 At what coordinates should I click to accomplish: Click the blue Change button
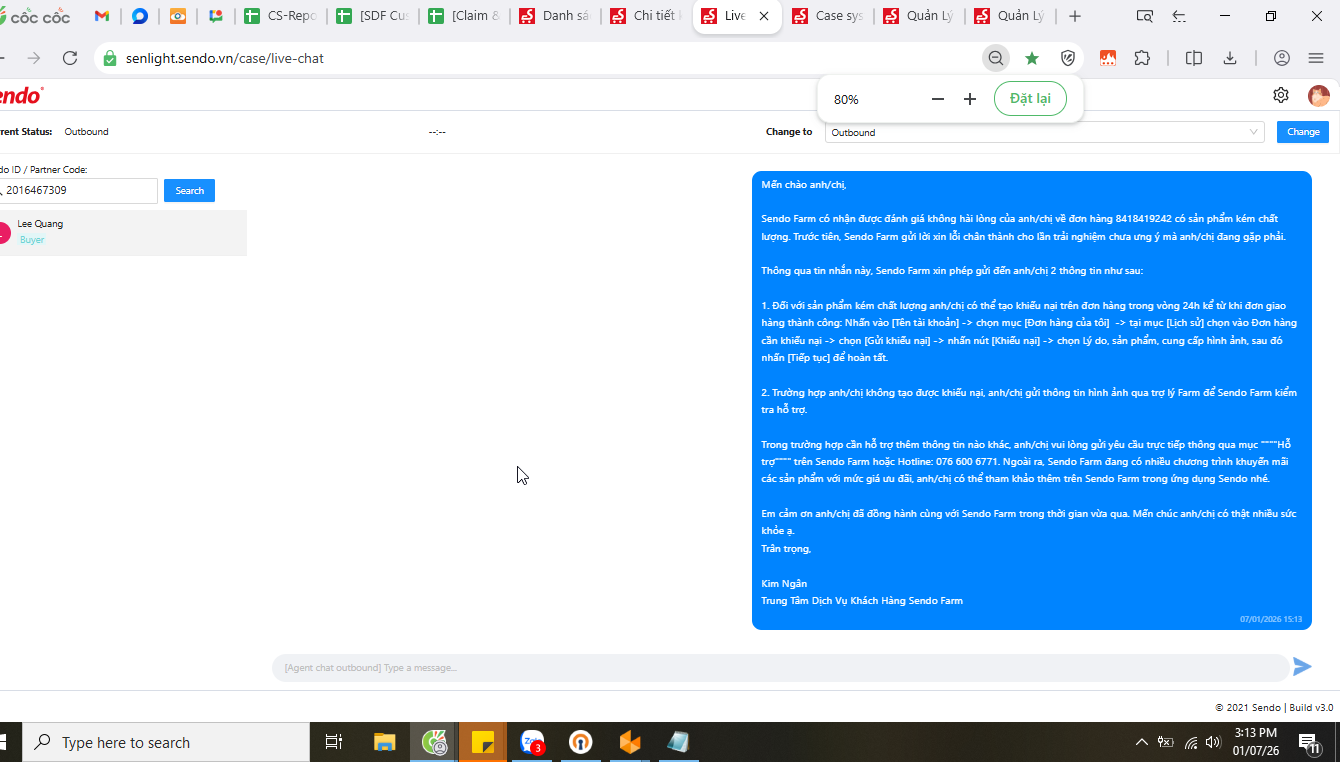point(1303,132)
